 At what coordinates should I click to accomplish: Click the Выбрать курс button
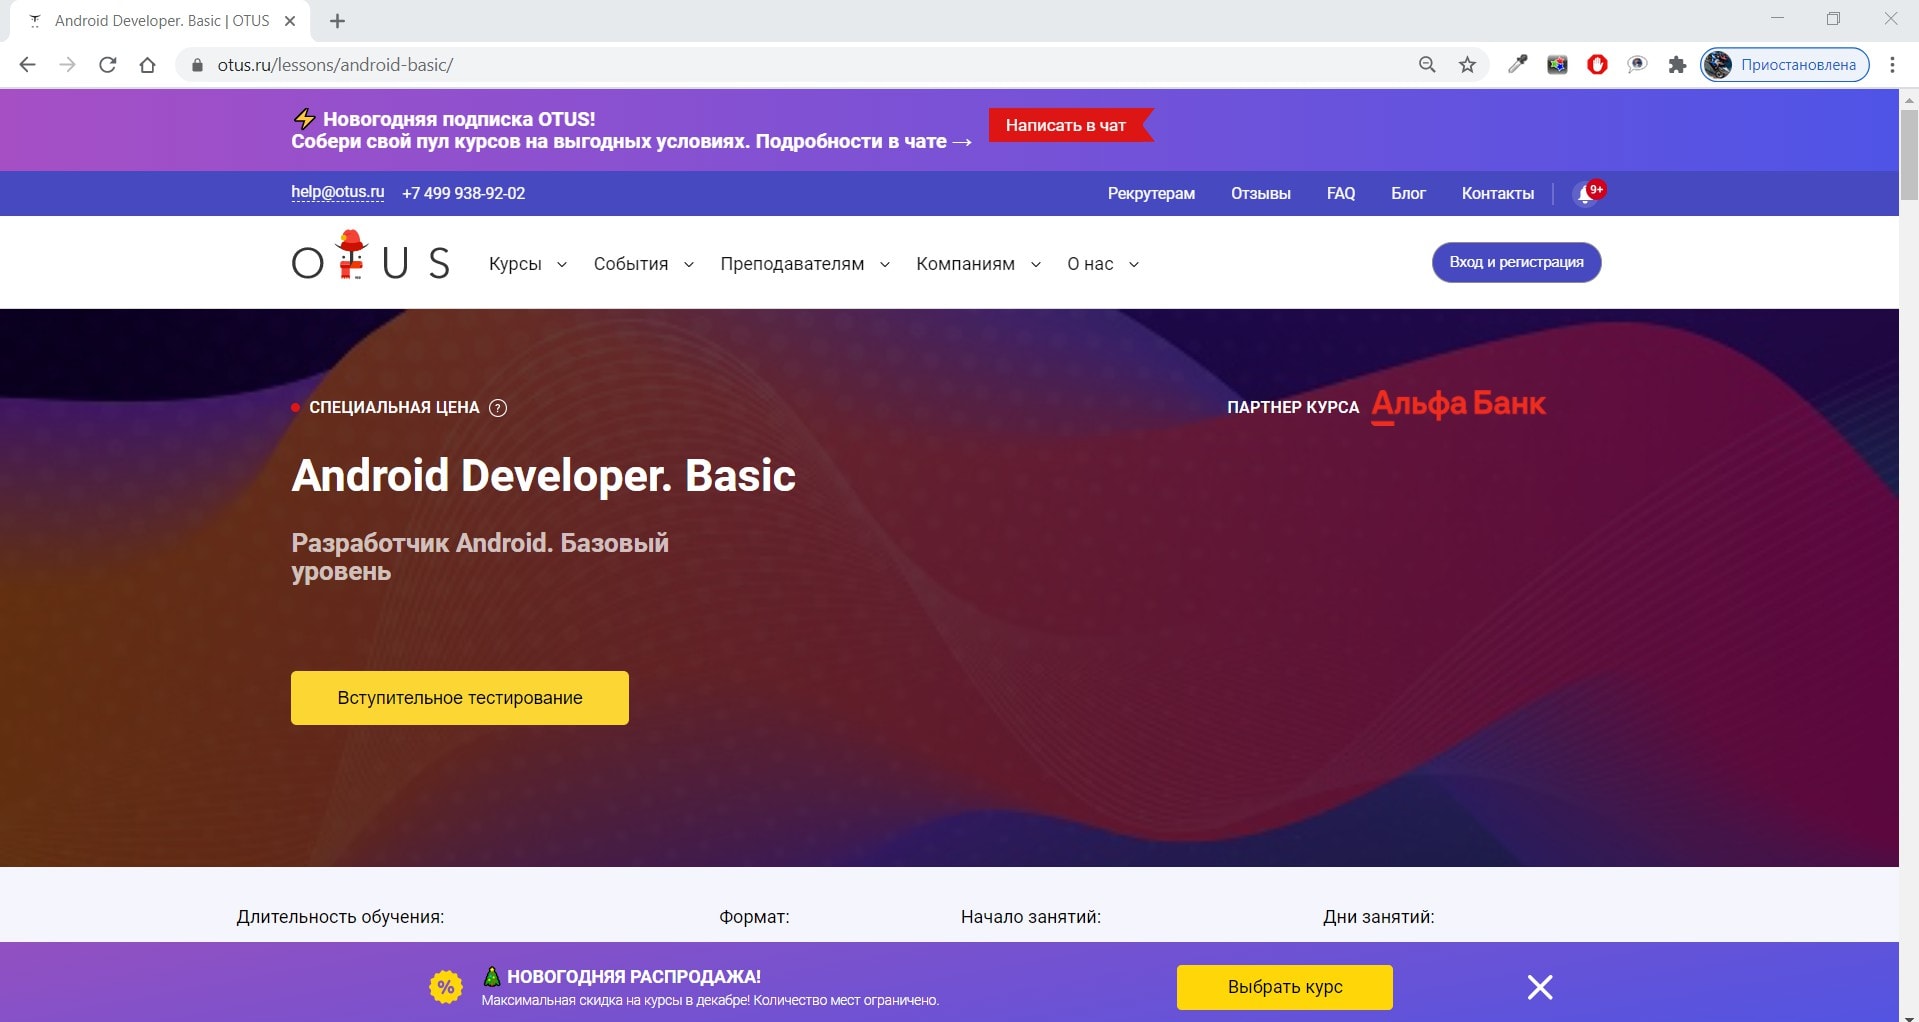click(x=1285, y=987)
